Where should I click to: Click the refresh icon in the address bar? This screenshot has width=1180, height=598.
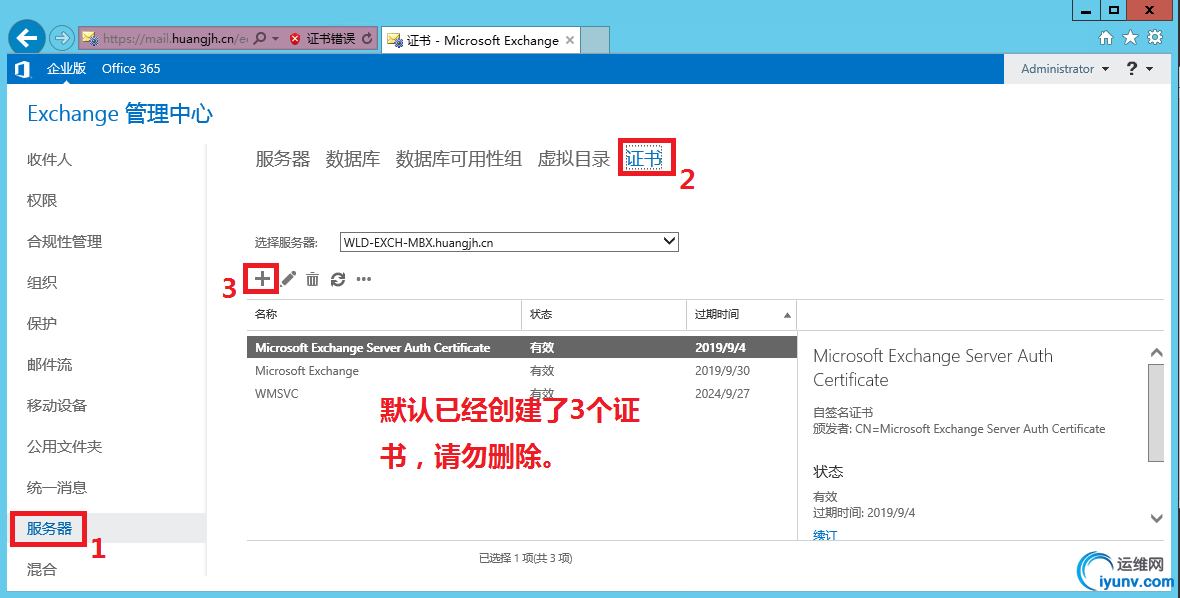[367, 38]
